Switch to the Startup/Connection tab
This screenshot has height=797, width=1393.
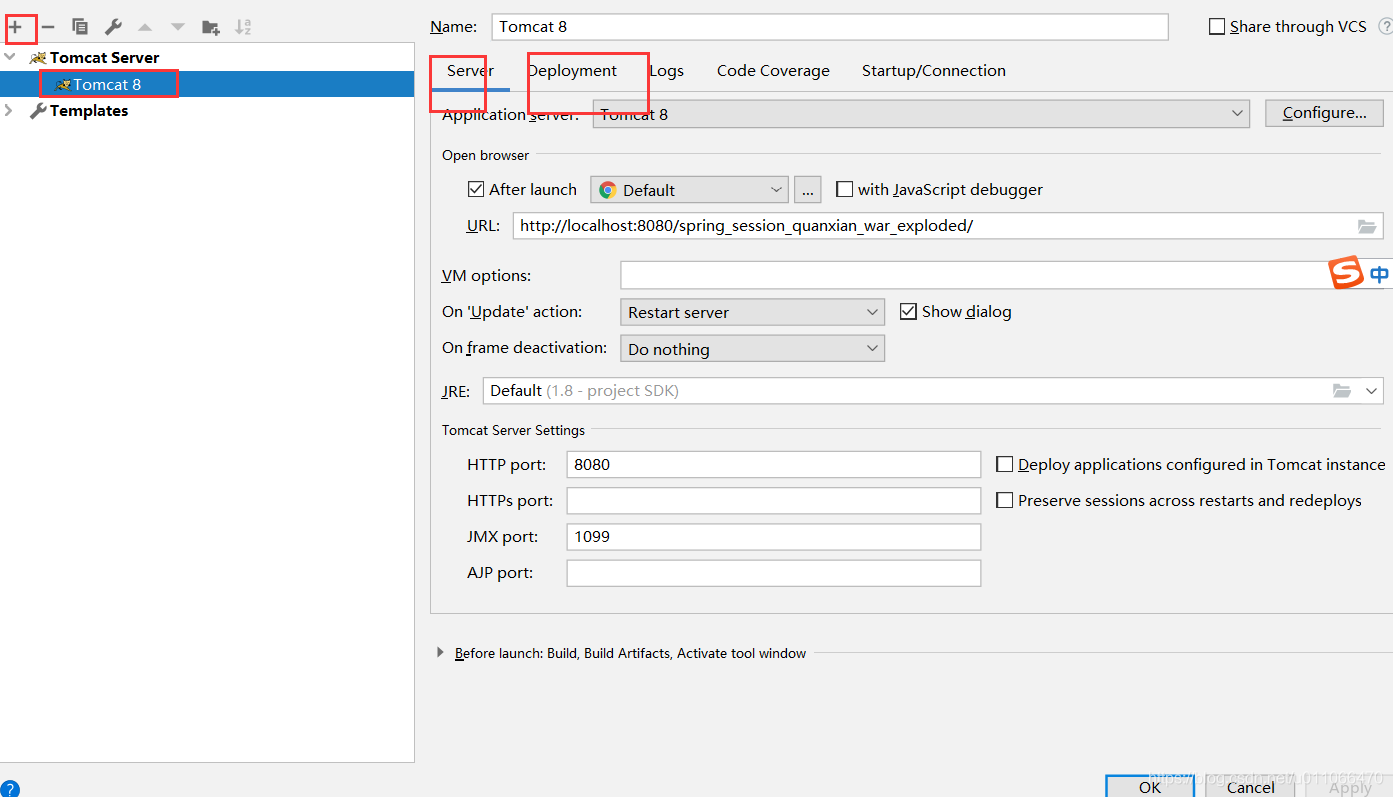[x=934, y=71]
